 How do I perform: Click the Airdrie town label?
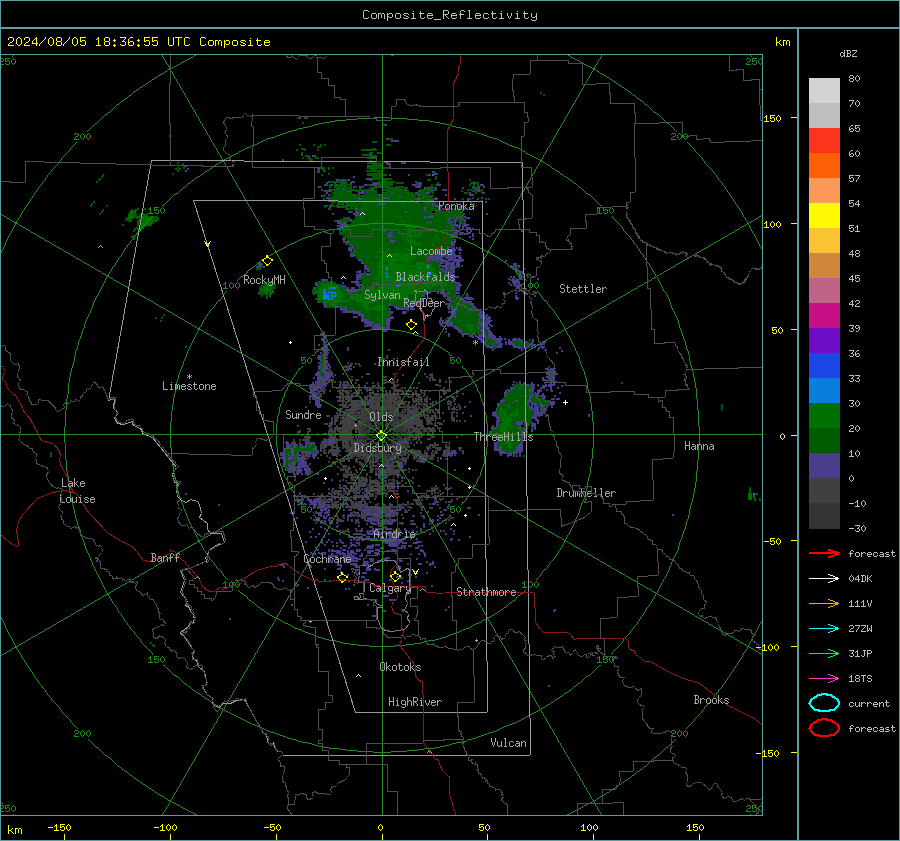click(394, 534)
